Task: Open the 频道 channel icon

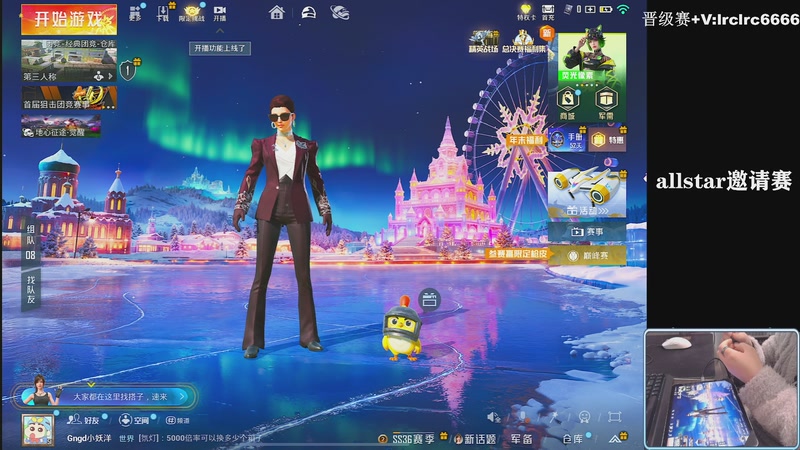Action: pyautogui.click(x=178, y=420)
